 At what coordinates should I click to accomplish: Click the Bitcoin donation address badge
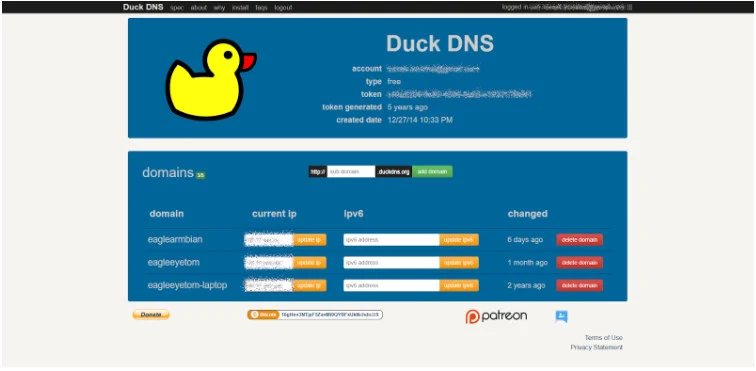315,315
